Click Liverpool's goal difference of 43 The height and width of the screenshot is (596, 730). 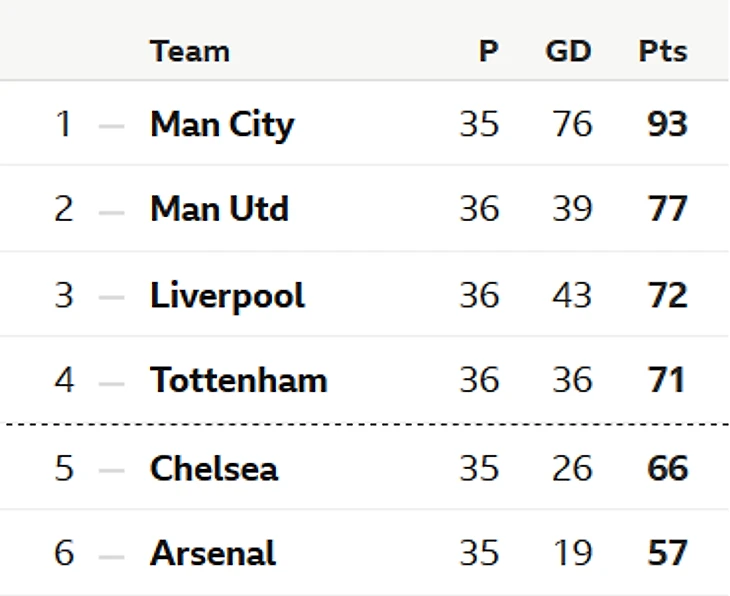pyautogui.click(x=572, y=296)
